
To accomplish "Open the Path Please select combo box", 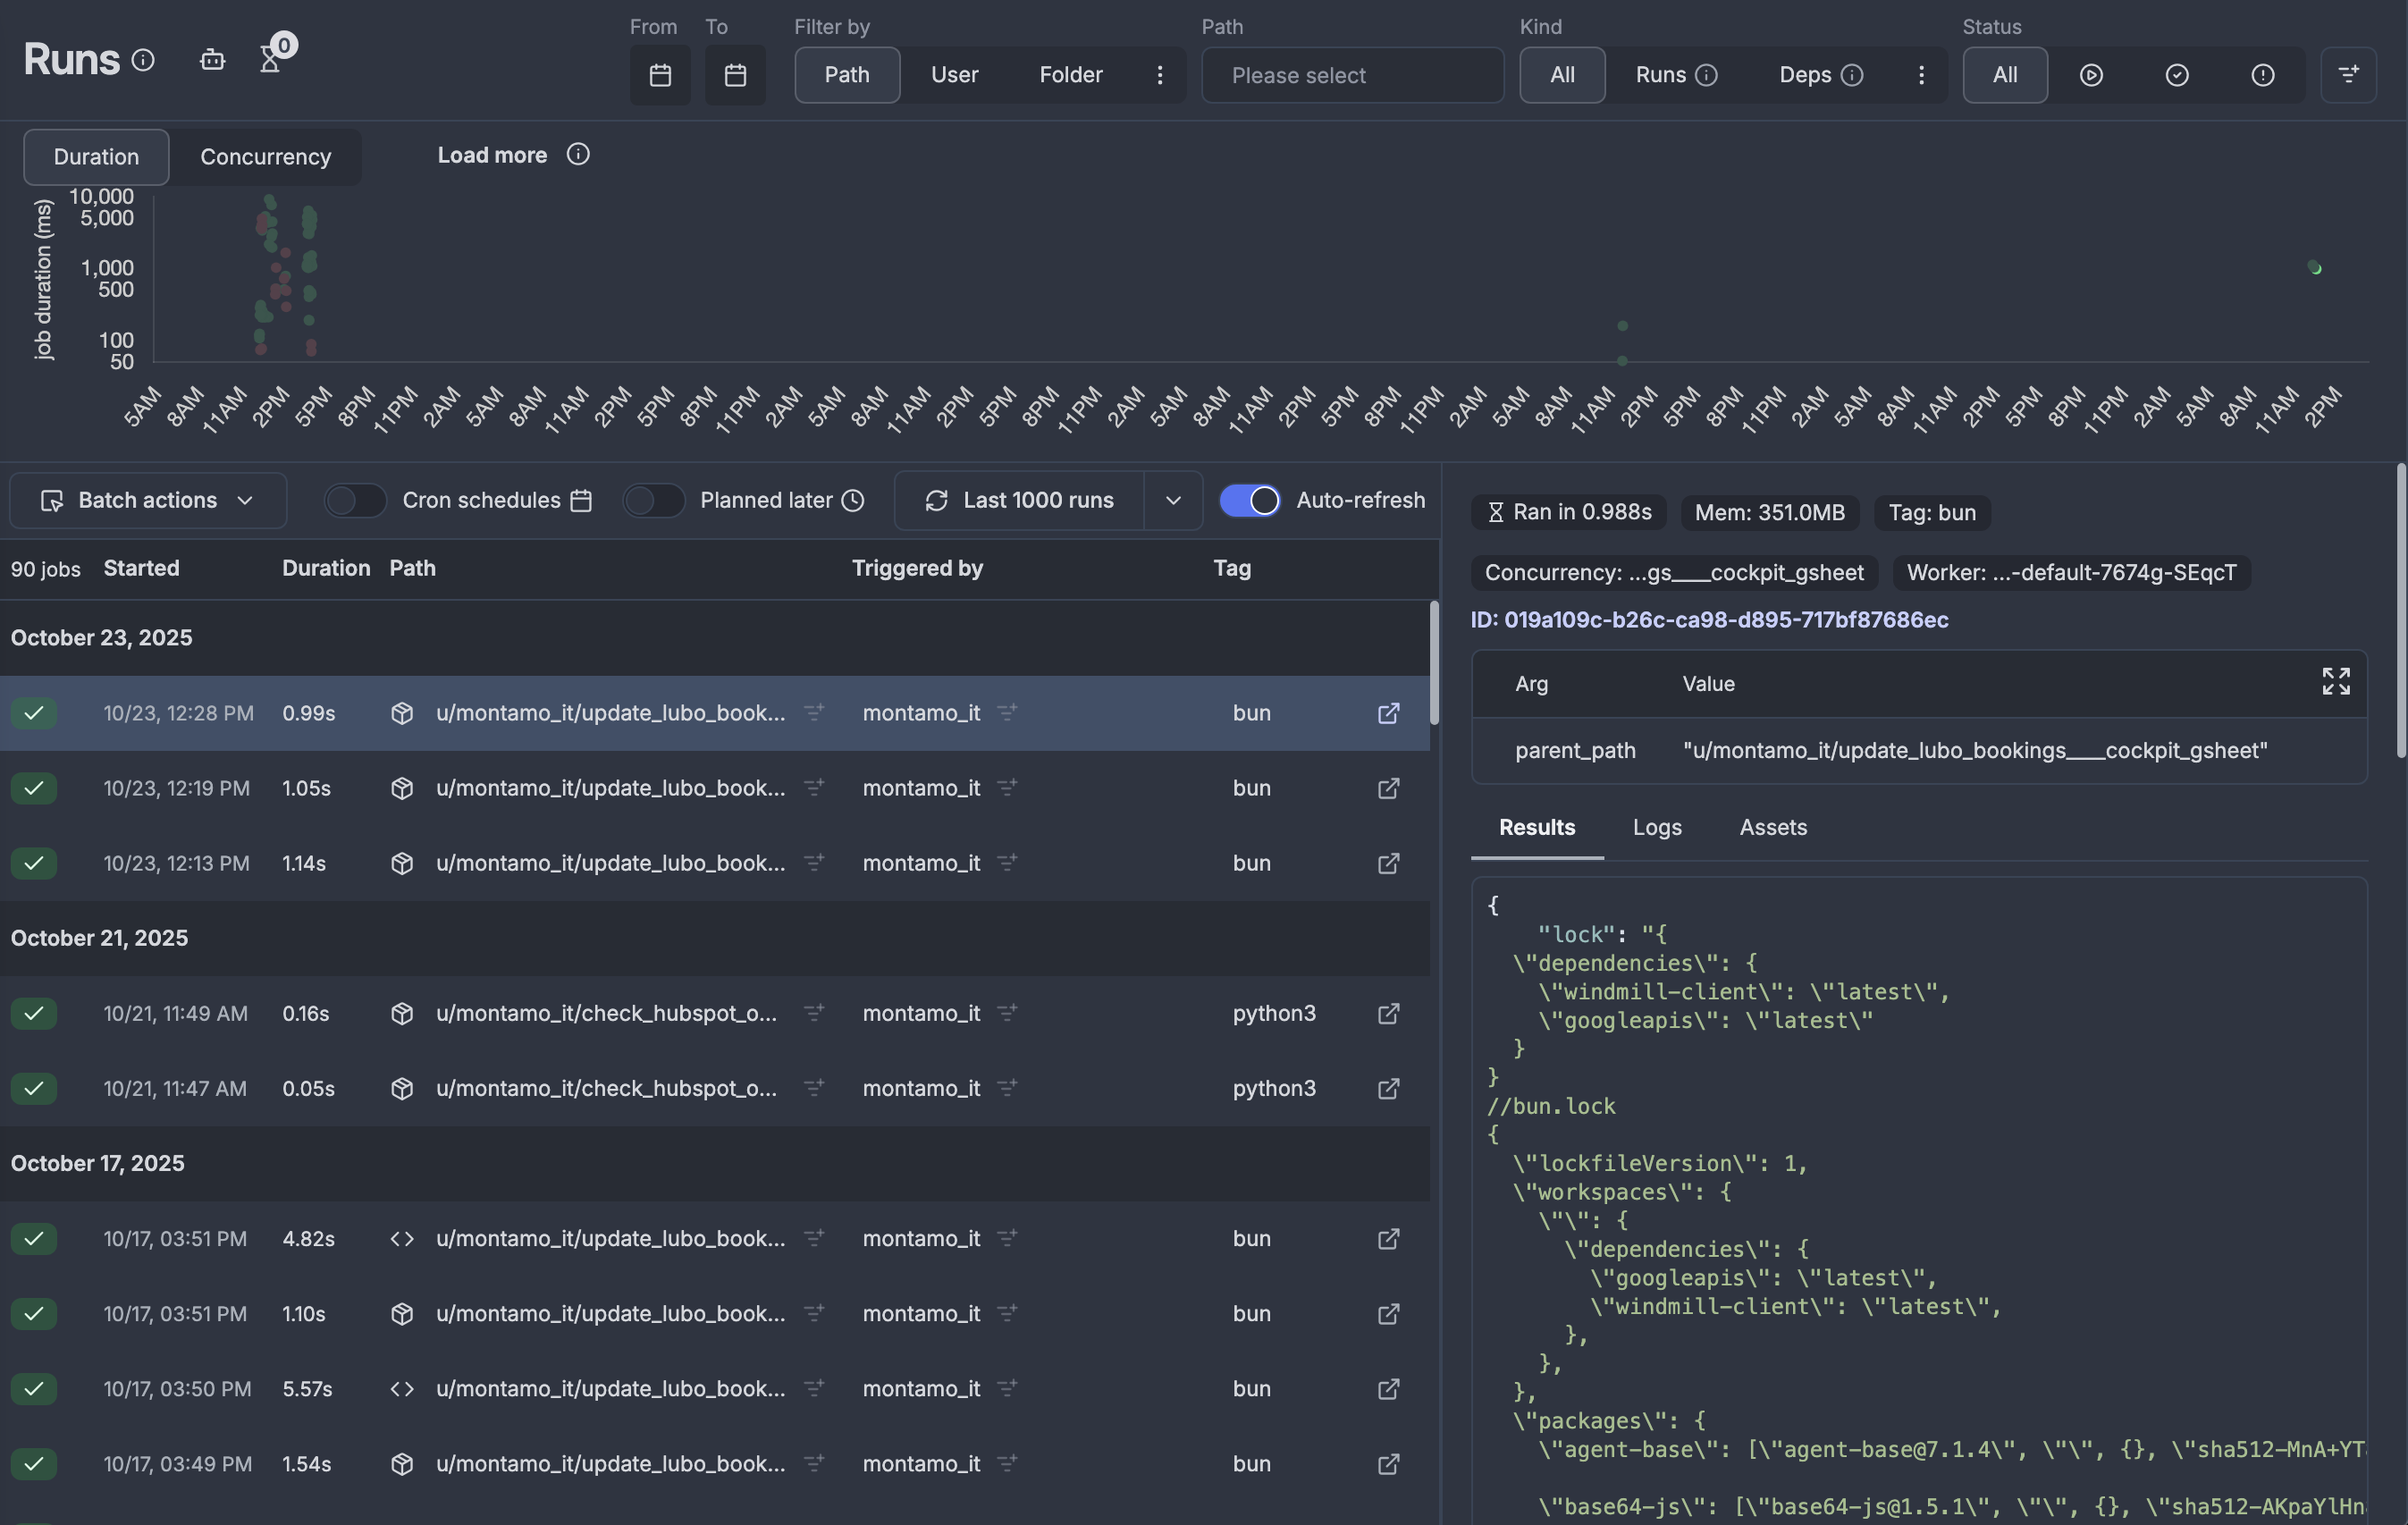I will pos(1352,75).
